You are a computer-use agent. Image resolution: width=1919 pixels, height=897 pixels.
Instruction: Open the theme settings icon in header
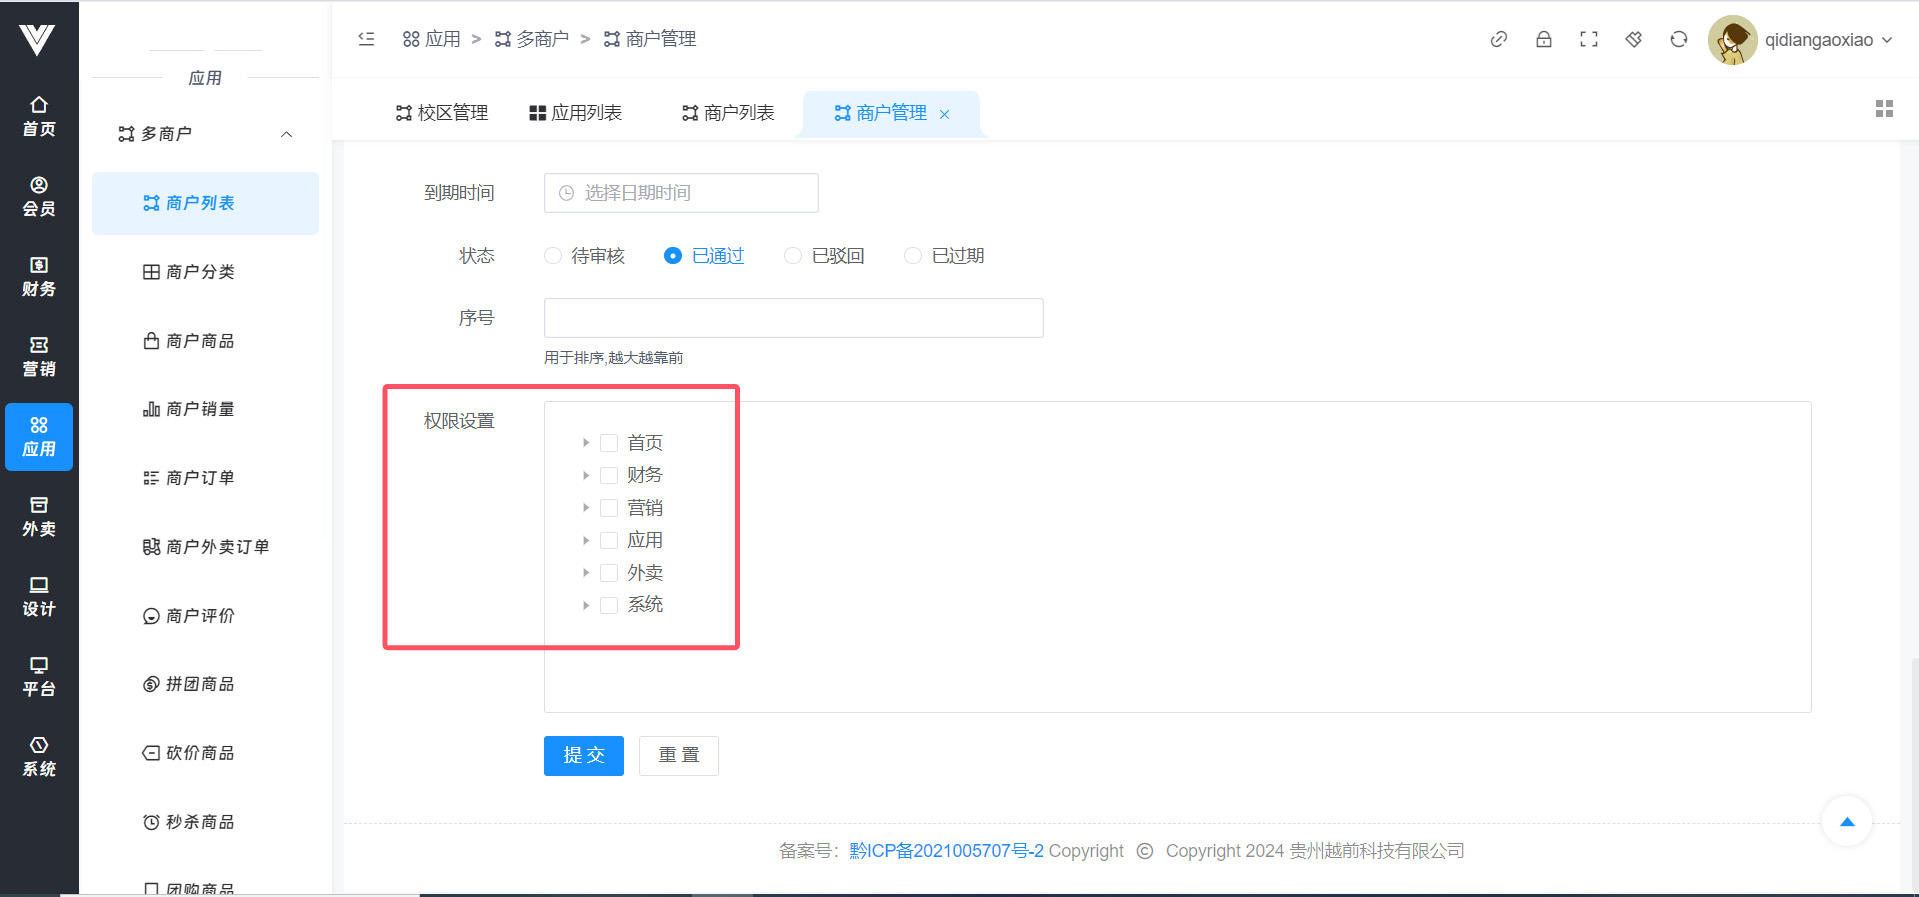pyautogui.click(x=1633, y=40)
